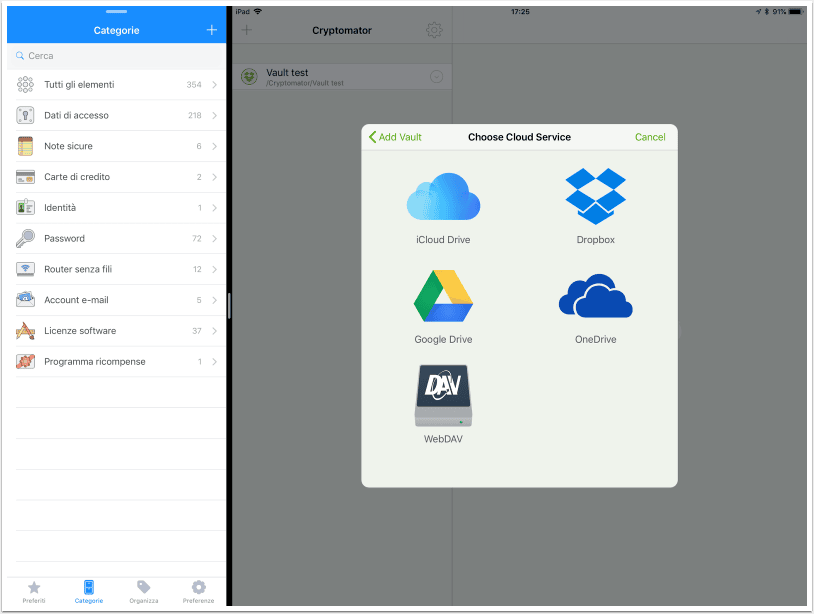Viewport: 814px width, 614px height.
Task: Open the Account e-mail envelope icon
Action: point(25,299)
